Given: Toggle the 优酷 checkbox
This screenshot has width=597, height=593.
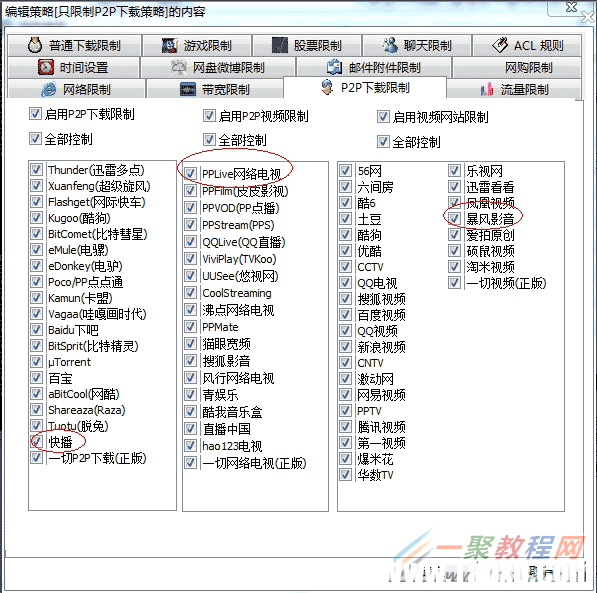Looking at the screenshot, I should 345,251.
